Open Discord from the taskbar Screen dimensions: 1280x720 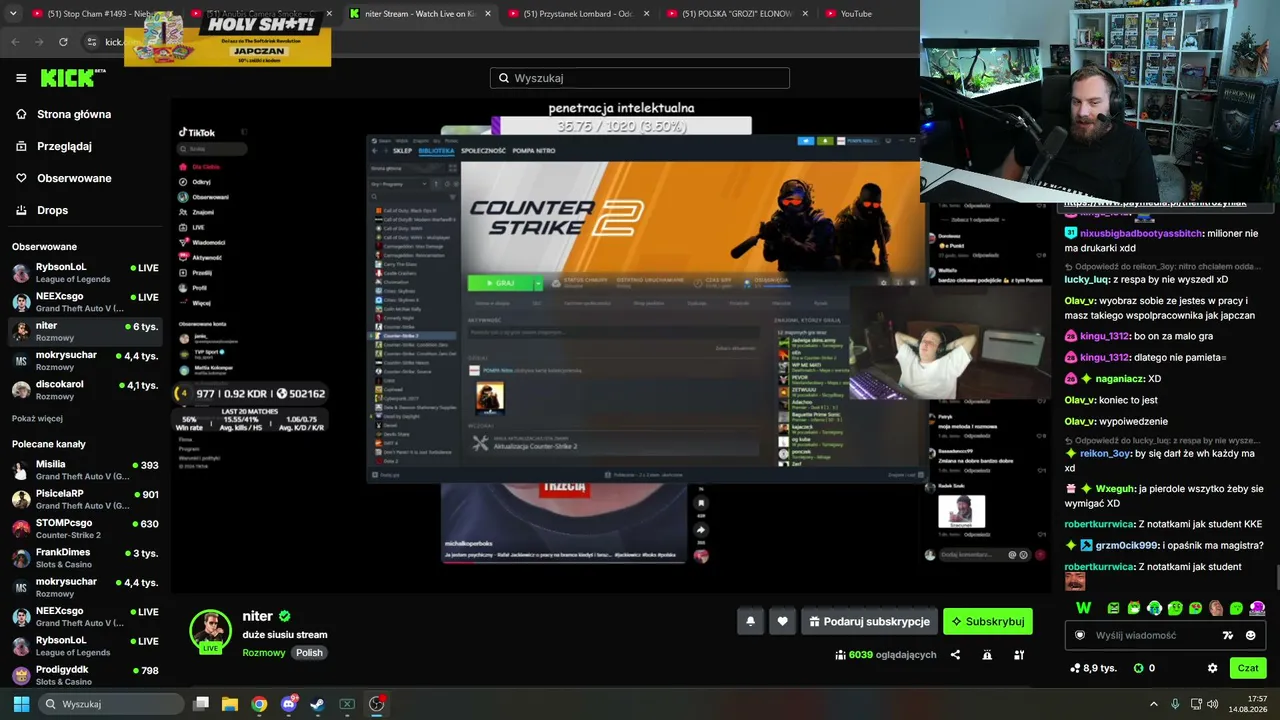pos(288,704)
